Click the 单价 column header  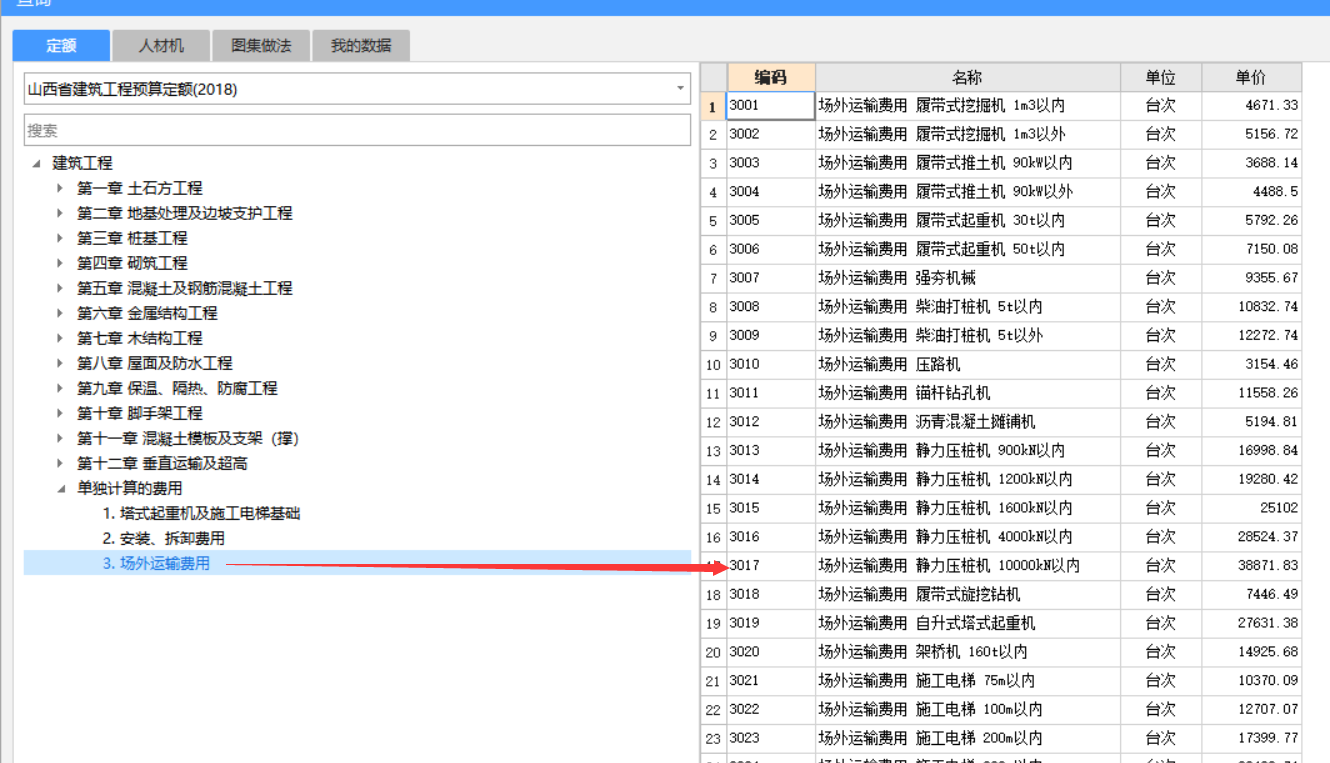click(1251, 77)
